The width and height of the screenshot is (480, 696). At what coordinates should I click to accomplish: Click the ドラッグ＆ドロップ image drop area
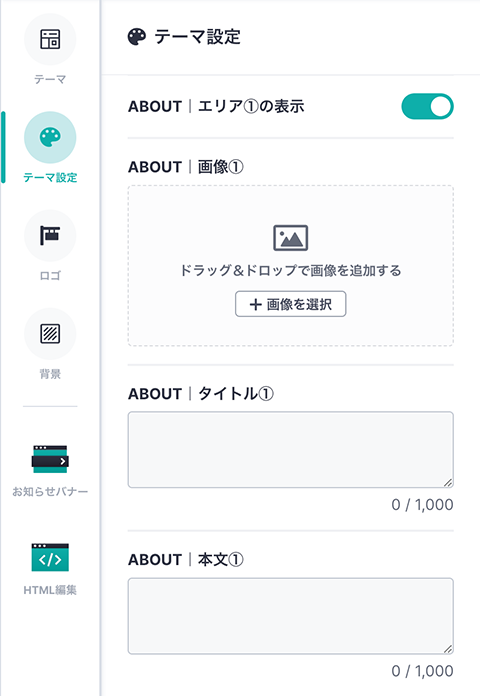click(290, 265)
